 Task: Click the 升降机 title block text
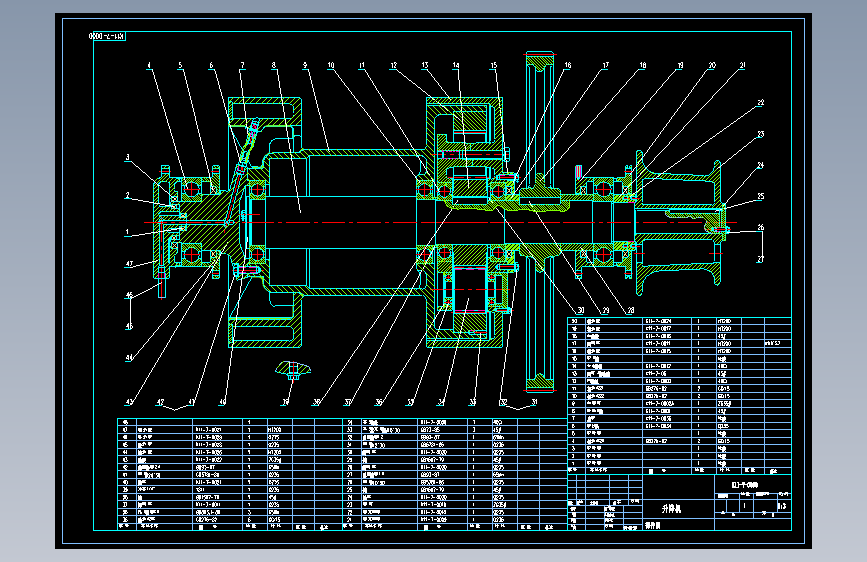coord(671,509)
